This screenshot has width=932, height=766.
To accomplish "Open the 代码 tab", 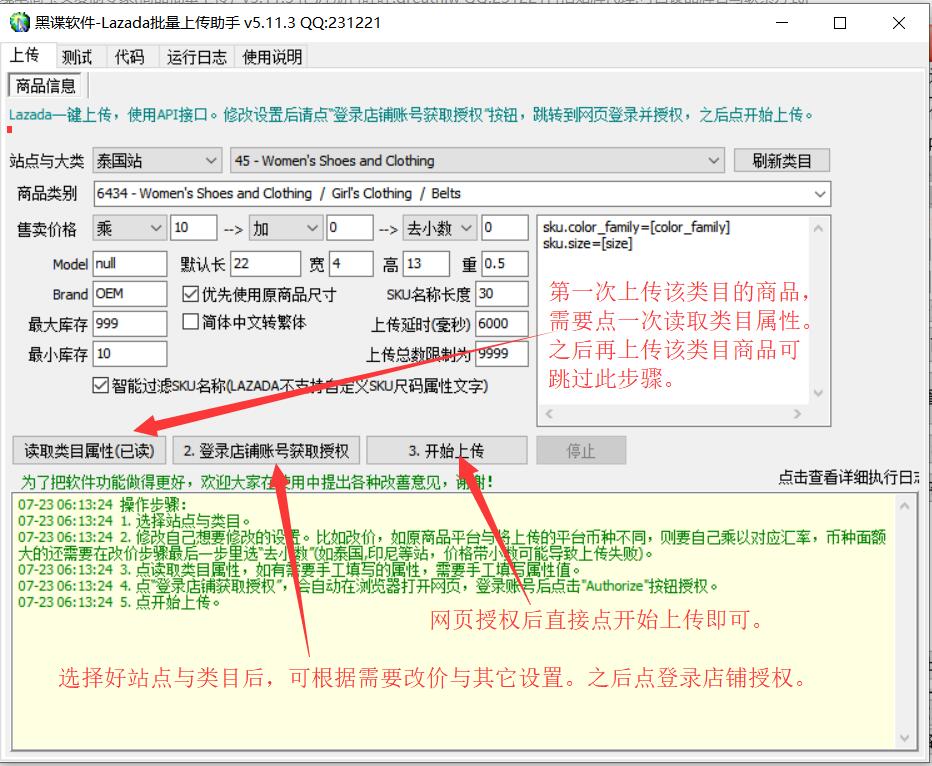I will coord(130,57).
